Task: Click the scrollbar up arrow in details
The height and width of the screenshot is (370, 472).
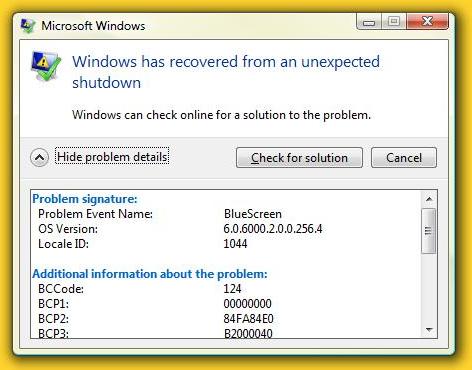Action: coord(429,199)
